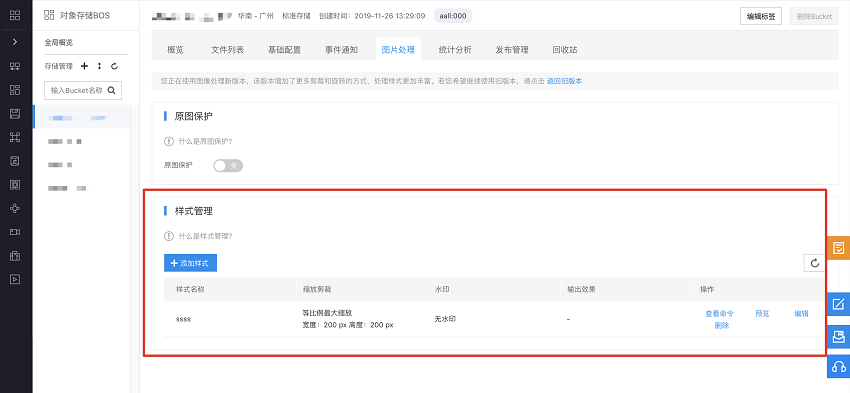Screen dimensions: 850x393
Task: Open the 统计分析 tab
Action: 455,50
